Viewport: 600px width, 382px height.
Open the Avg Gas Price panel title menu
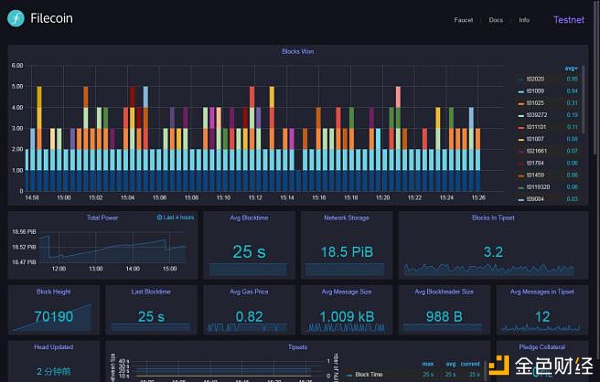click(249, 291)
